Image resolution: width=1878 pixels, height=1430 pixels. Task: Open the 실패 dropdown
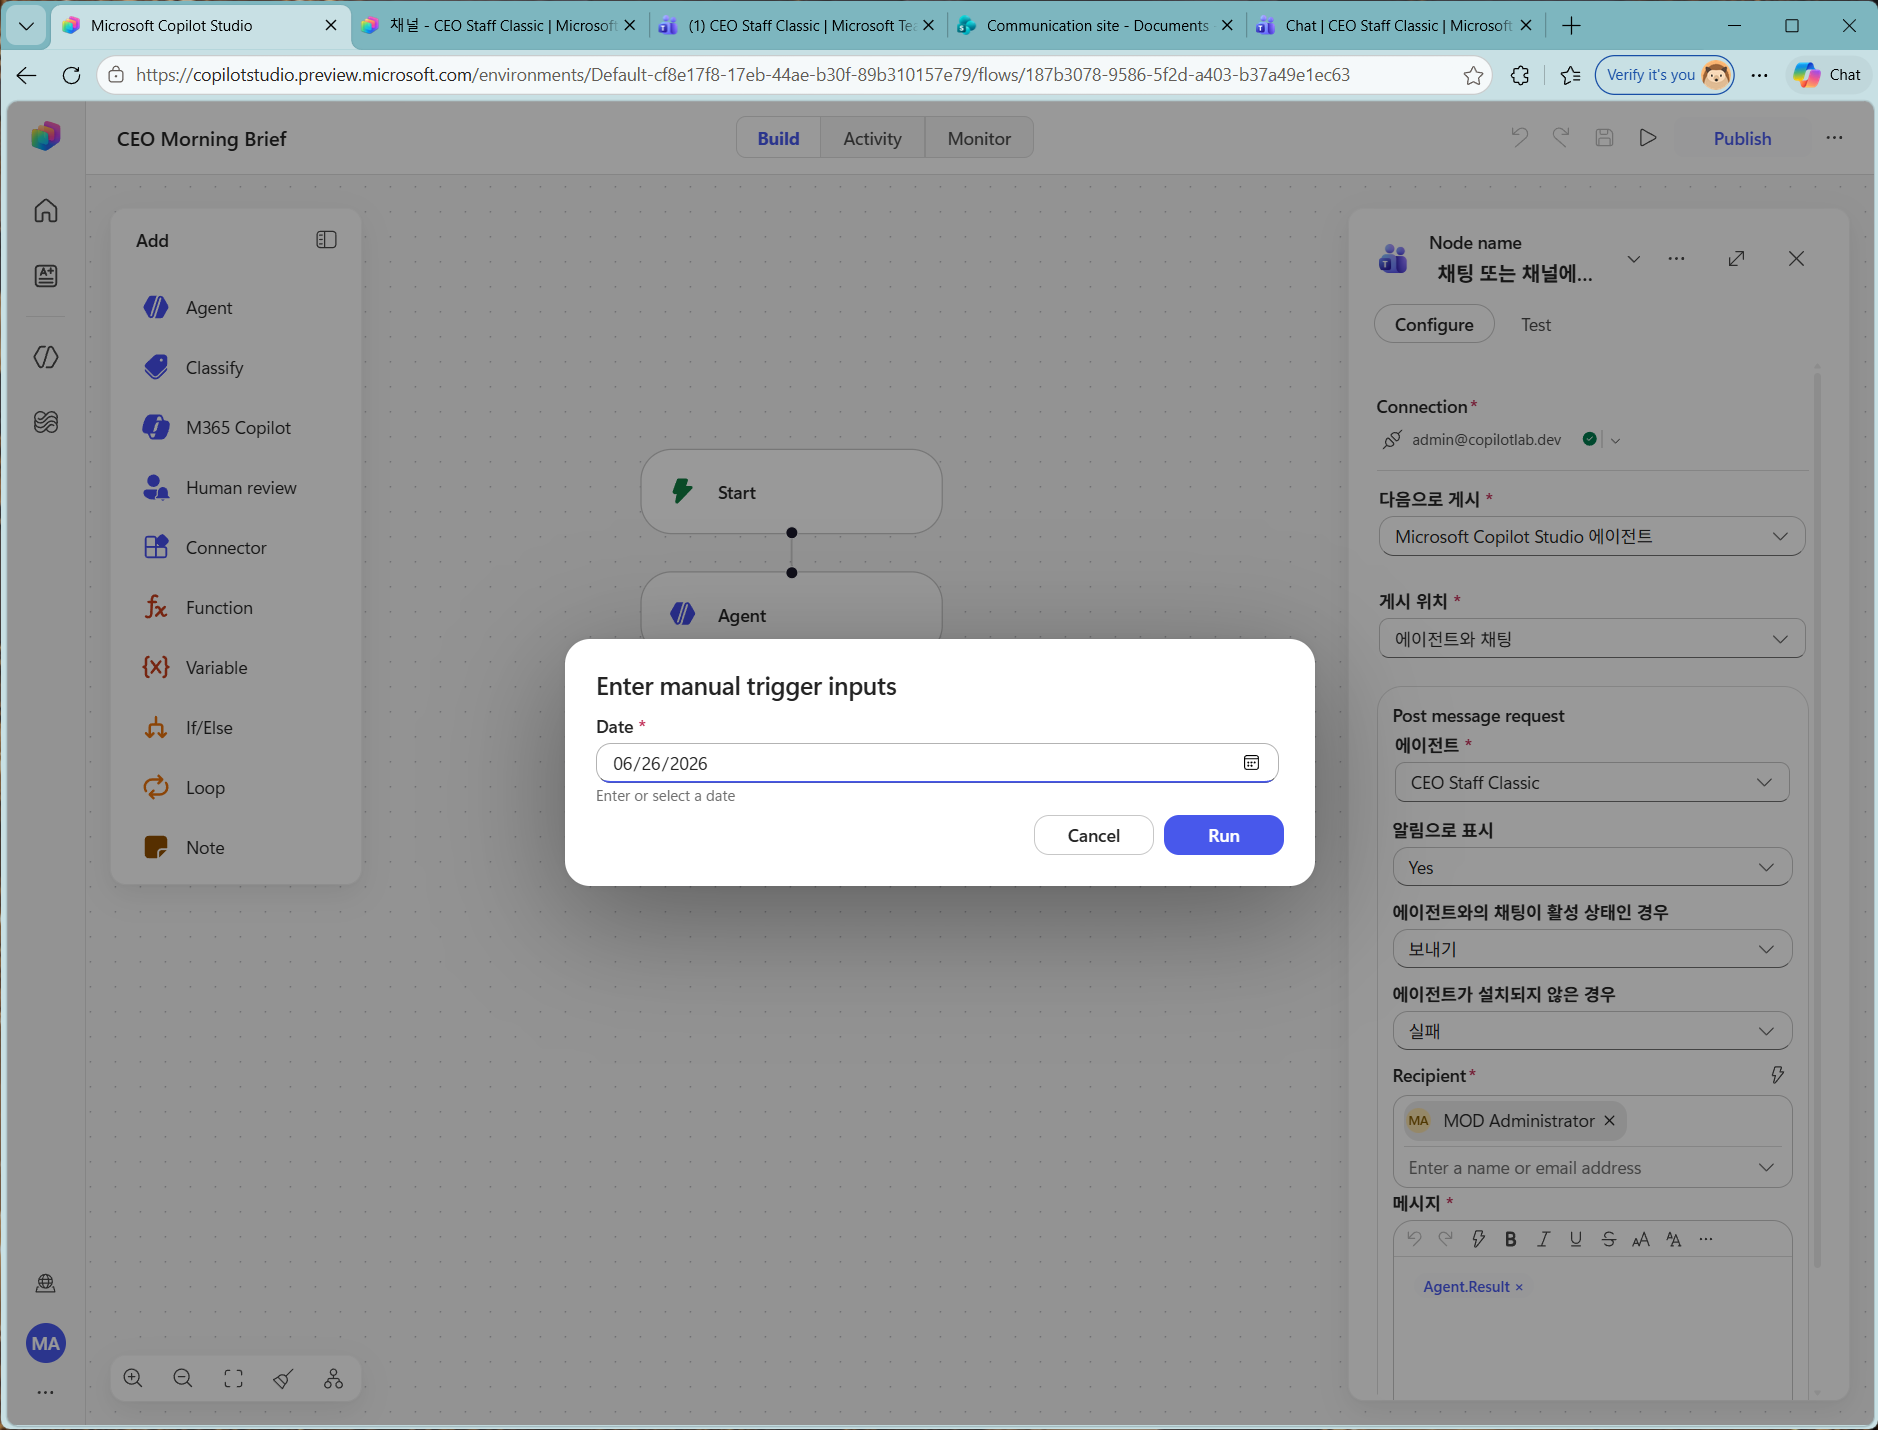(1592, 1031)
